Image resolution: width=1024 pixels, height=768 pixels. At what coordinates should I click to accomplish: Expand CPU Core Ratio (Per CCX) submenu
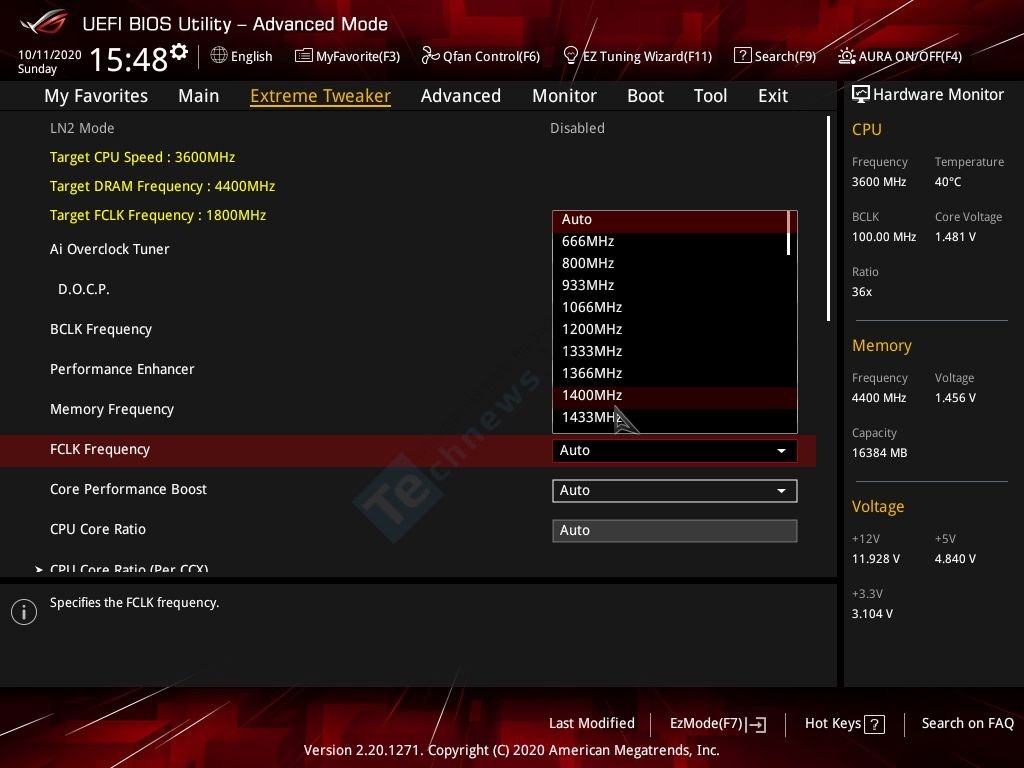pos(129,569)
